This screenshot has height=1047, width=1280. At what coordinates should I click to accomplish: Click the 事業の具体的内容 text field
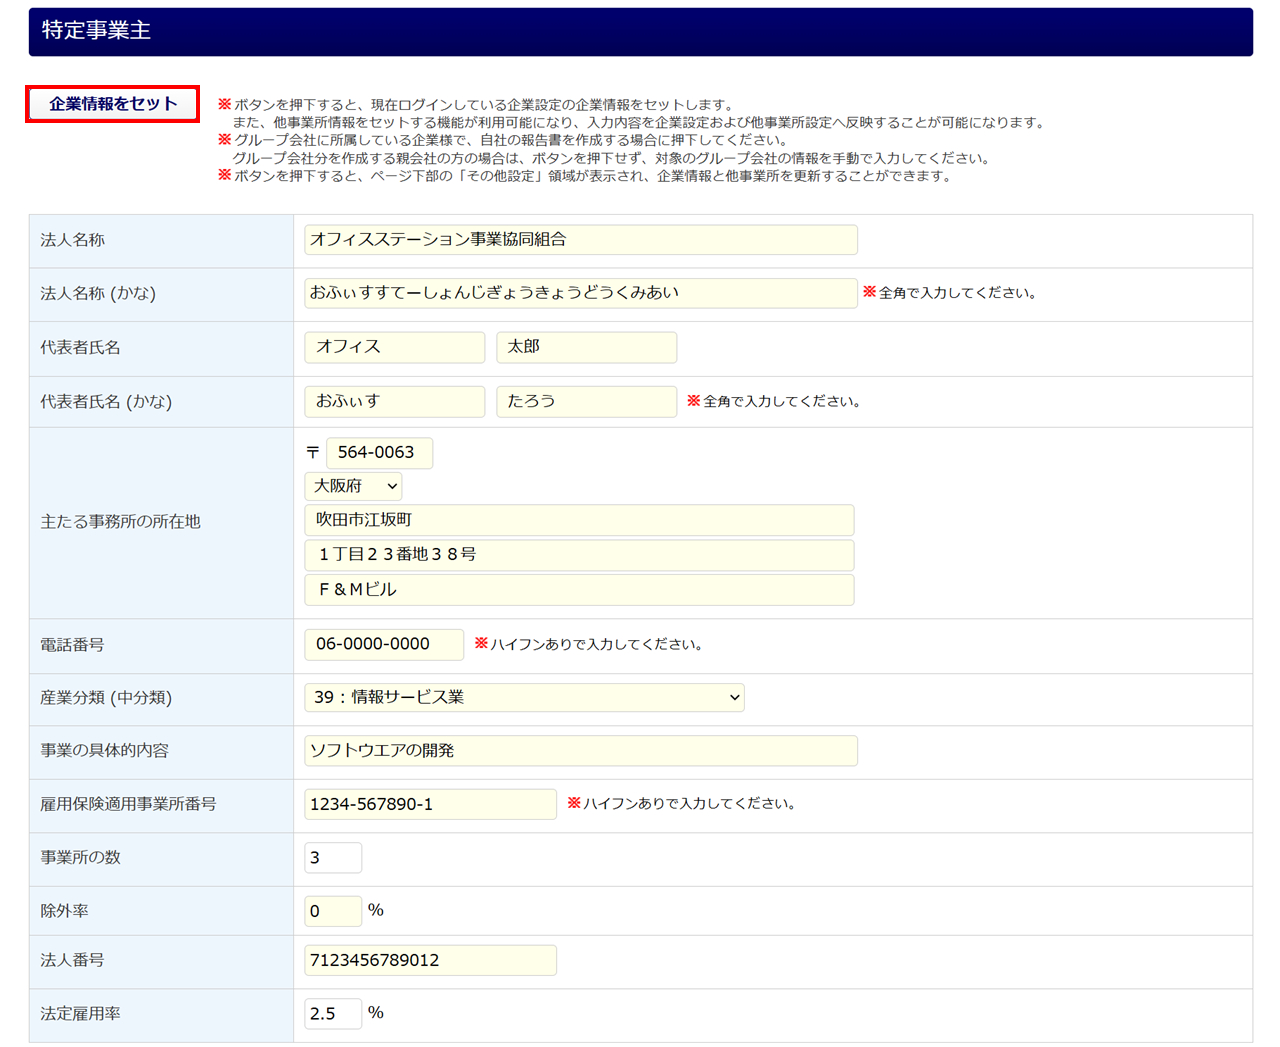580,751
